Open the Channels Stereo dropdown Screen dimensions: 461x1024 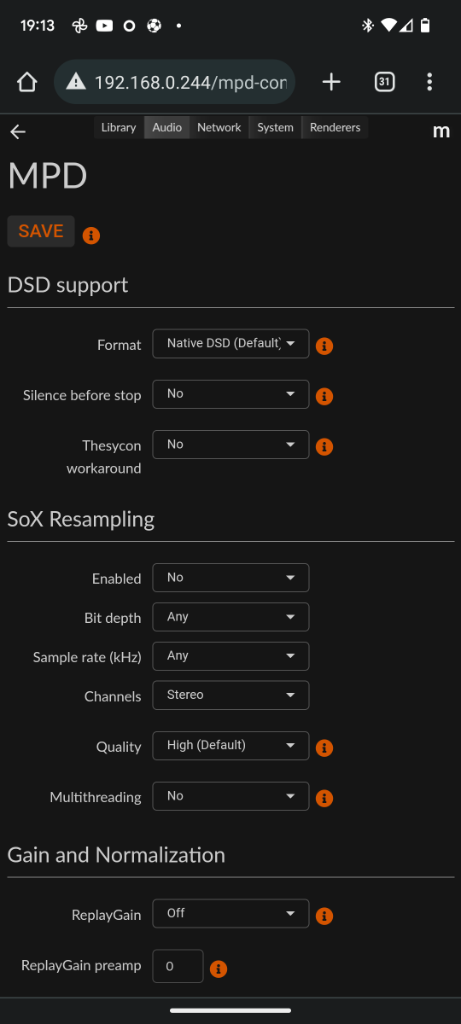tap(230, 696)
